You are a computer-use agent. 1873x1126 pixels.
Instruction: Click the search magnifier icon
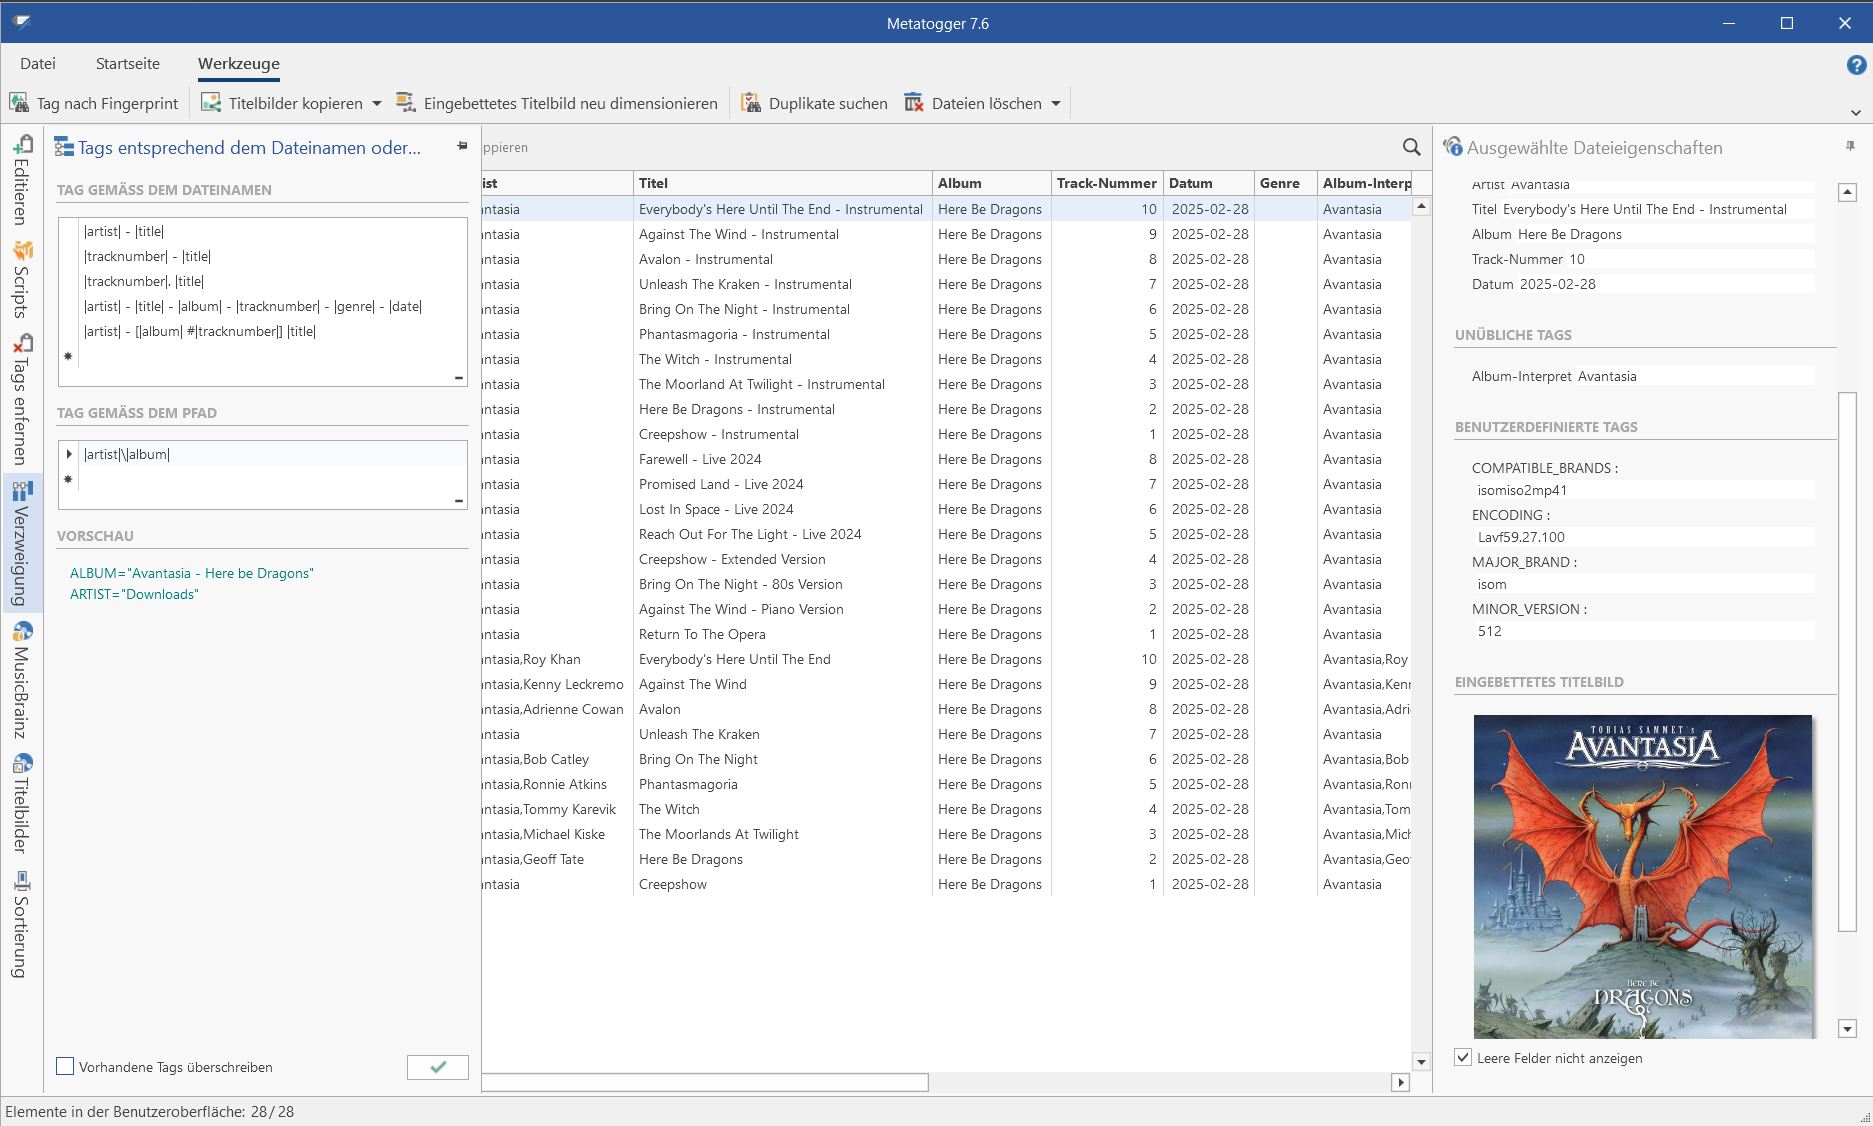pyautogui.click(x=1411, y=147)
